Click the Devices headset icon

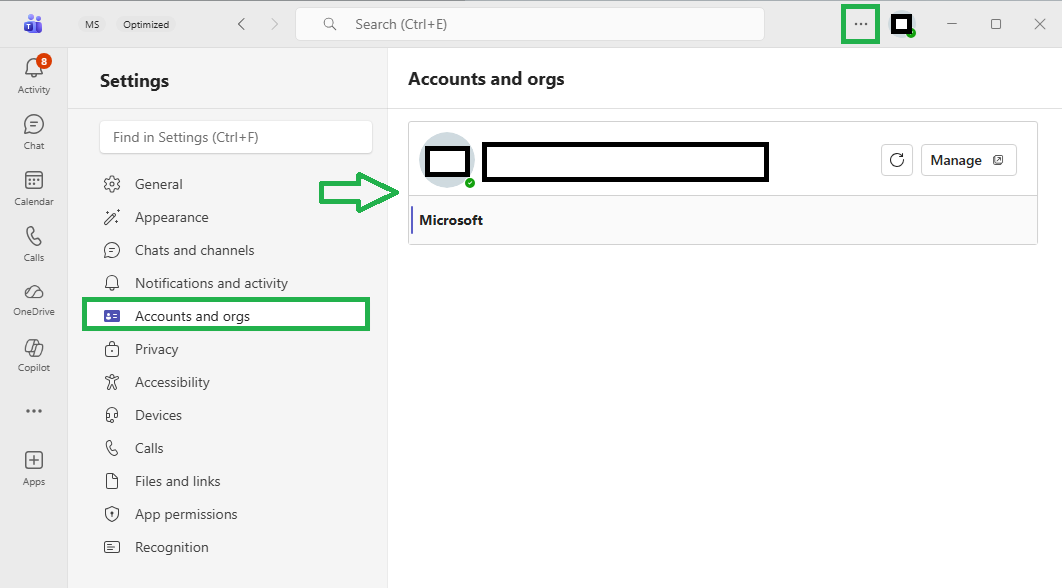click(112, 415)
